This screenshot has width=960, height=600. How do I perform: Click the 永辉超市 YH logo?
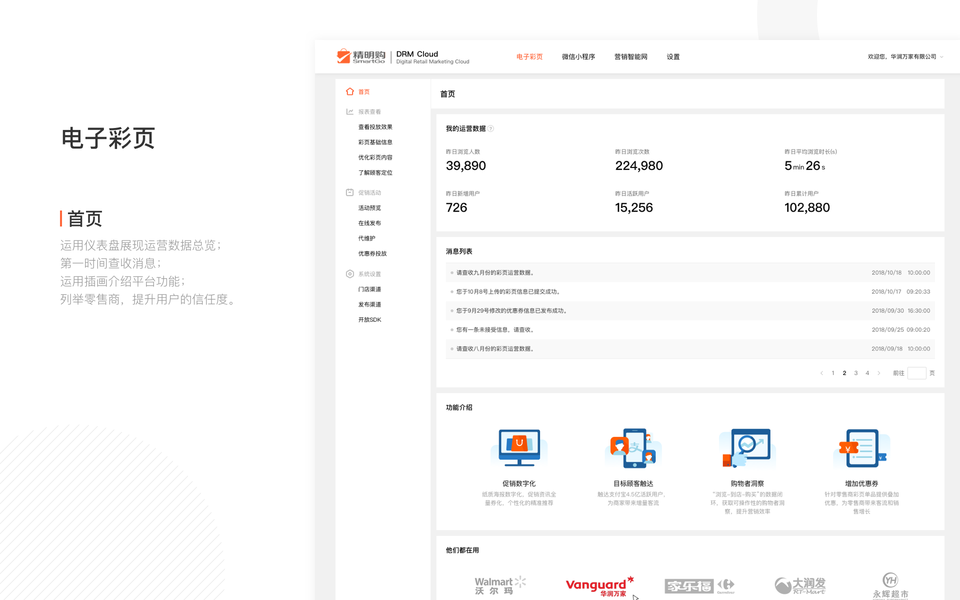coord(890,586)
